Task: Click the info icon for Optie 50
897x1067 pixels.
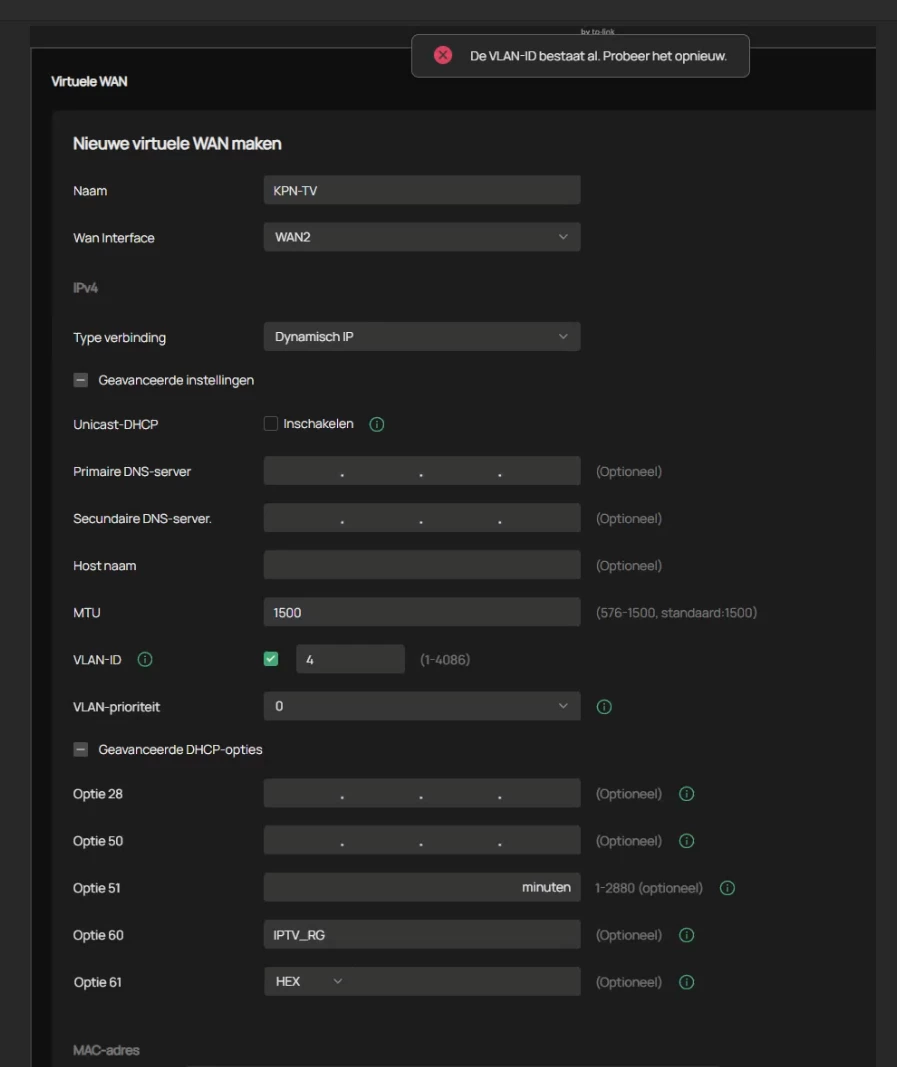Action: [x=686, y=841]
